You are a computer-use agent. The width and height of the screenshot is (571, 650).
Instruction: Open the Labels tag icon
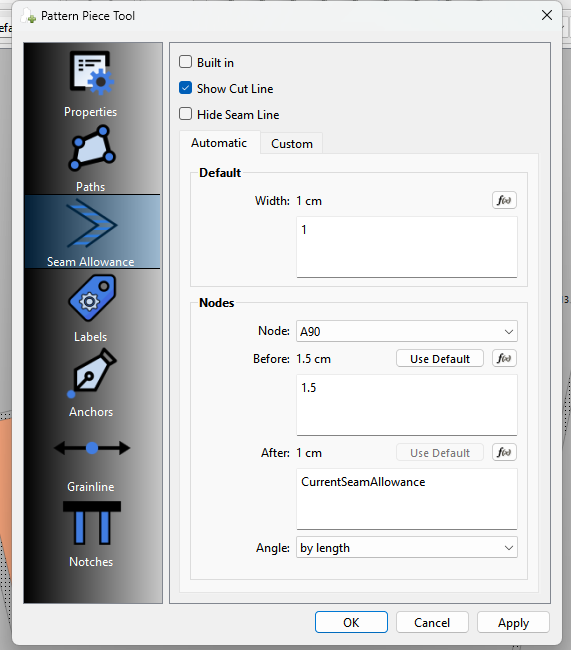[92, 298]
